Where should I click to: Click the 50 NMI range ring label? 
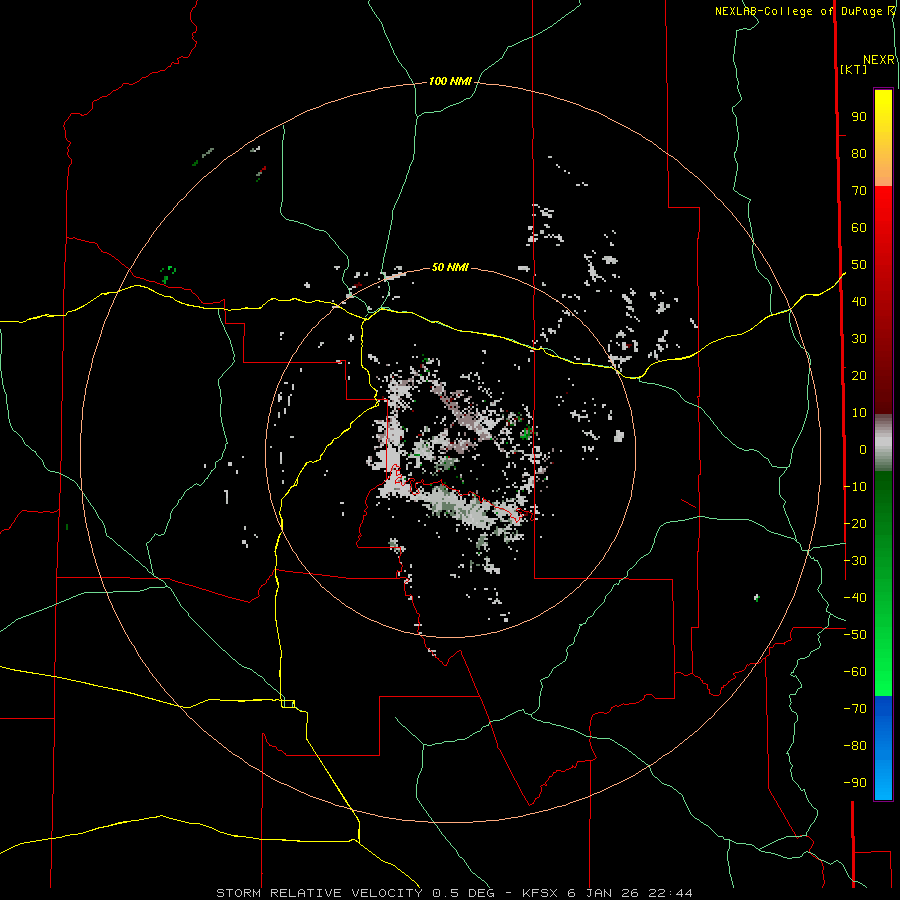click(450, 267)
